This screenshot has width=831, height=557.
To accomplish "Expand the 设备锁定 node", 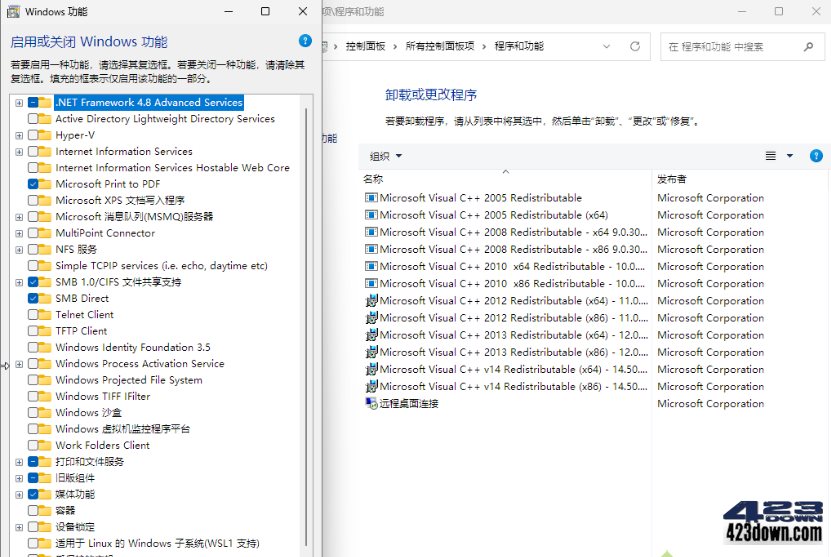I will [19, 527].
